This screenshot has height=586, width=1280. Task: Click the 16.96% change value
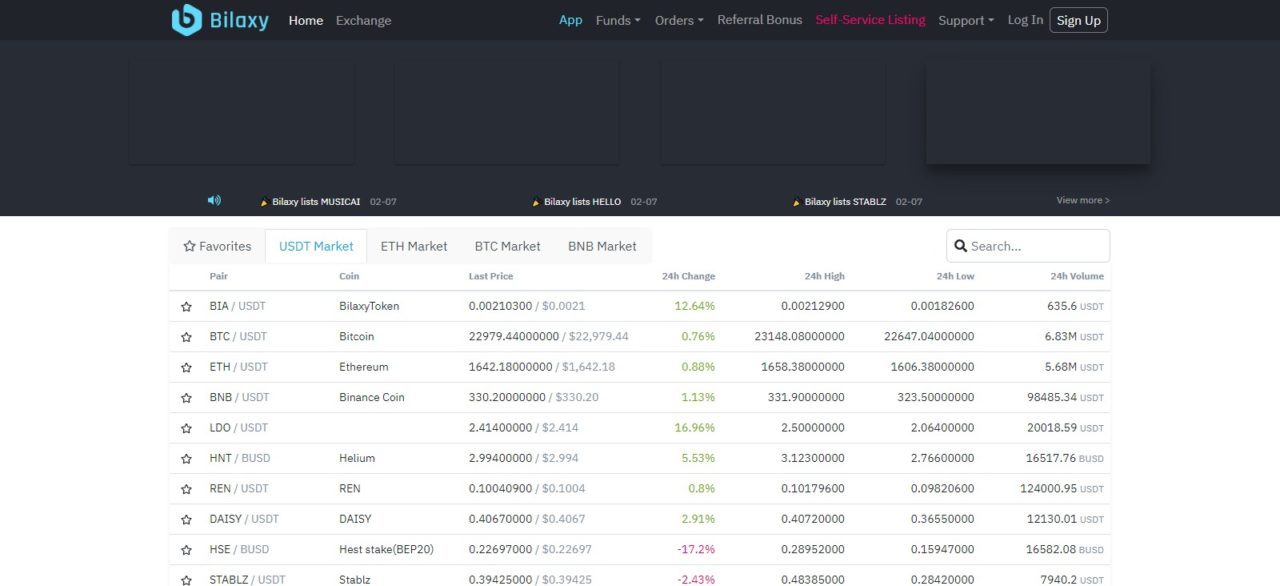[x=695, y=428]
